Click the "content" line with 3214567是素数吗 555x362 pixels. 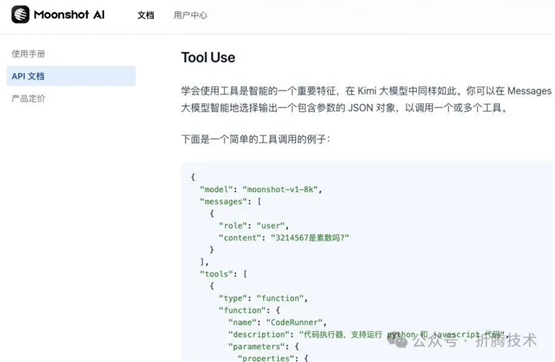(284, 238)
